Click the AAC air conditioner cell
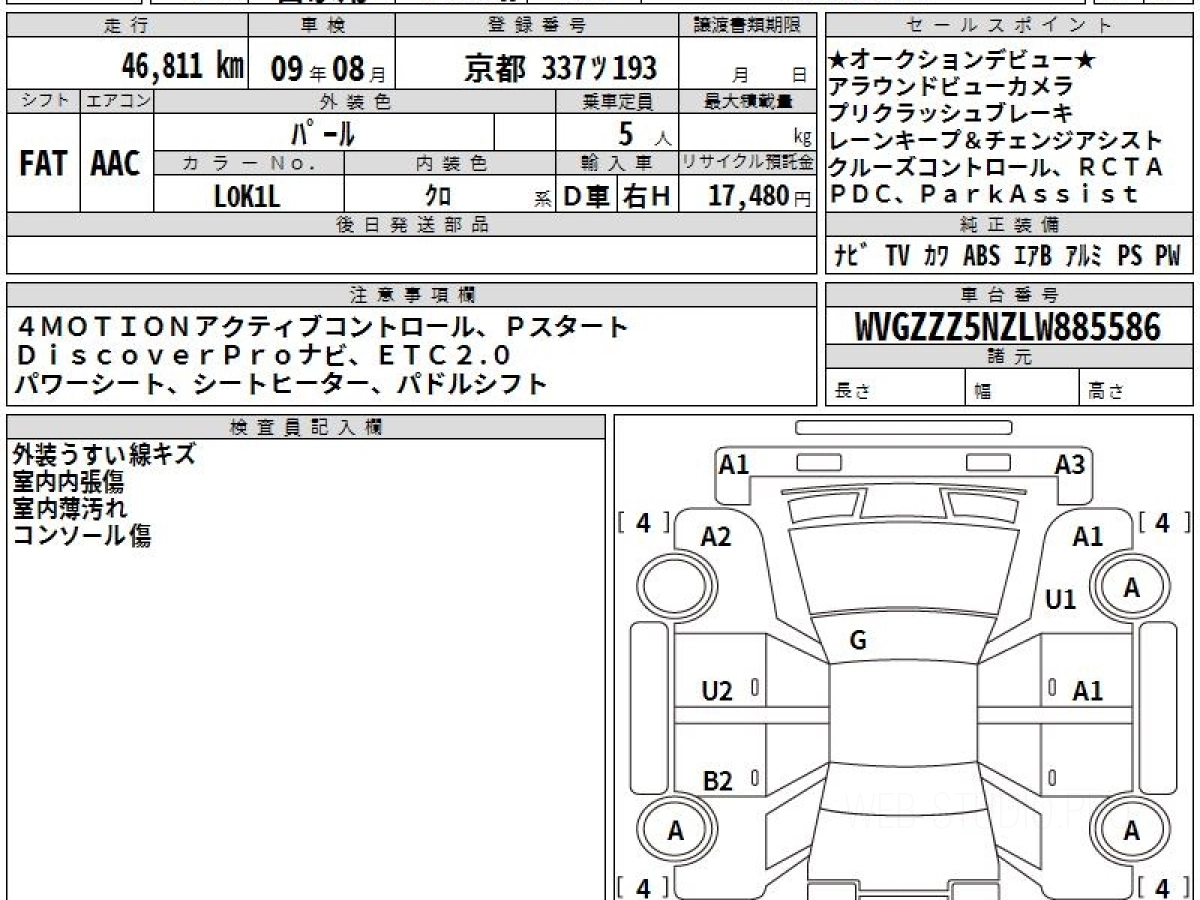 pyautogui.click(x=116, y=164)
